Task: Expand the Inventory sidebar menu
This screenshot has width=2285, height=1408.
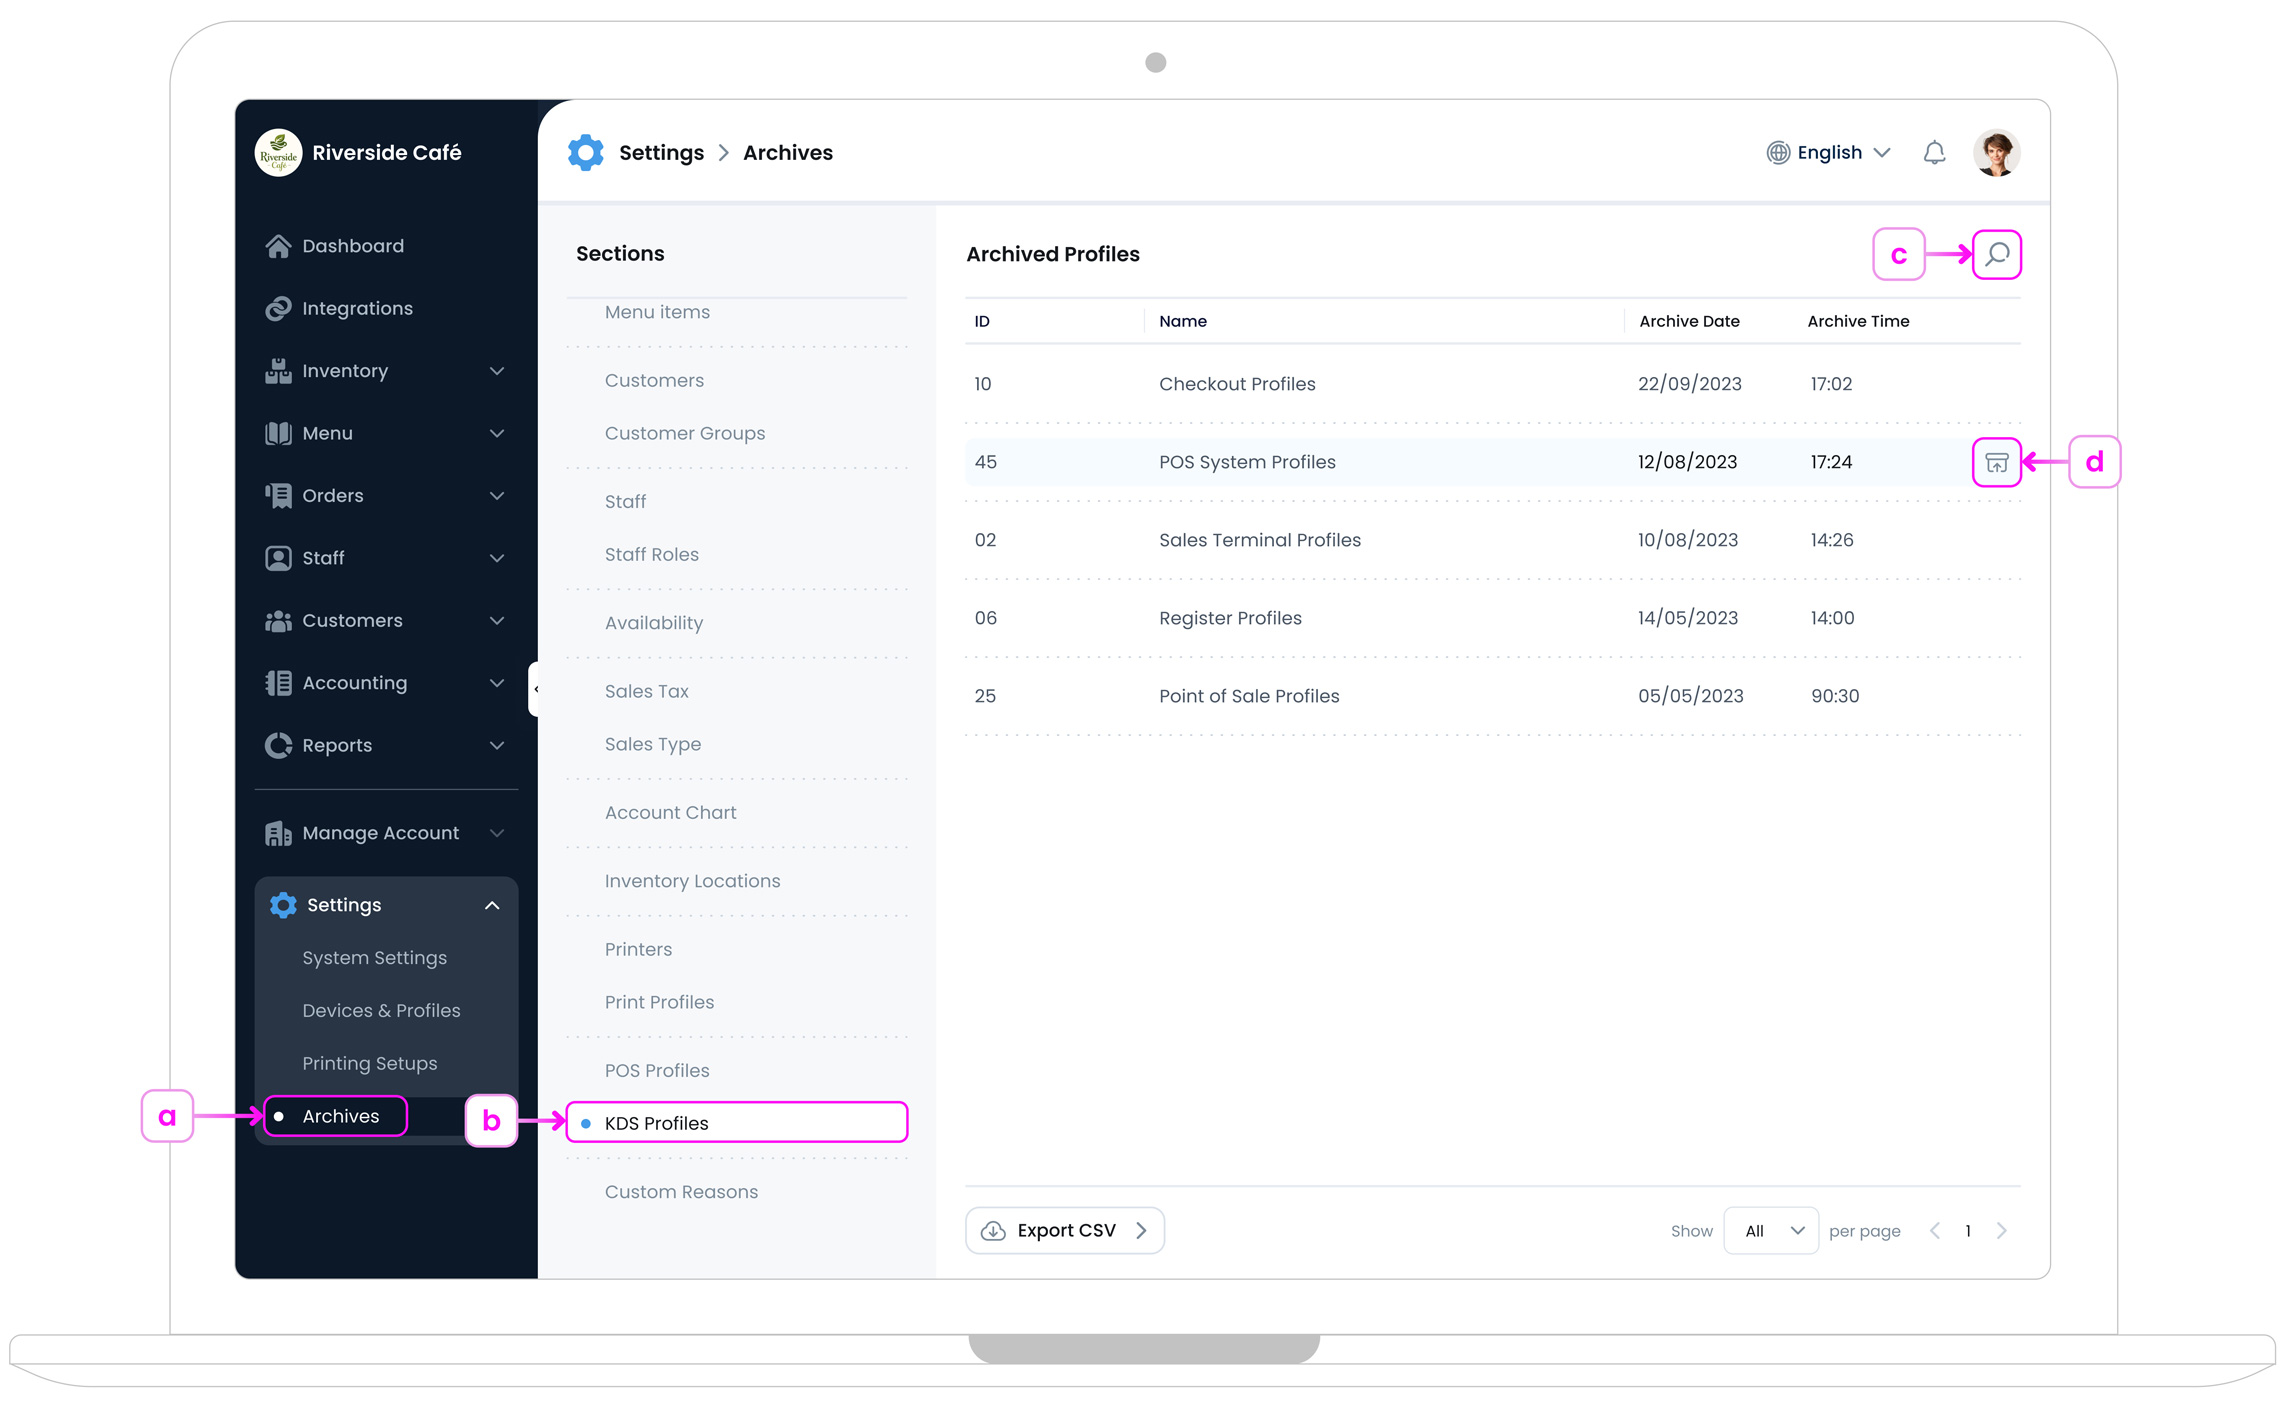Action: click(497, 371)
